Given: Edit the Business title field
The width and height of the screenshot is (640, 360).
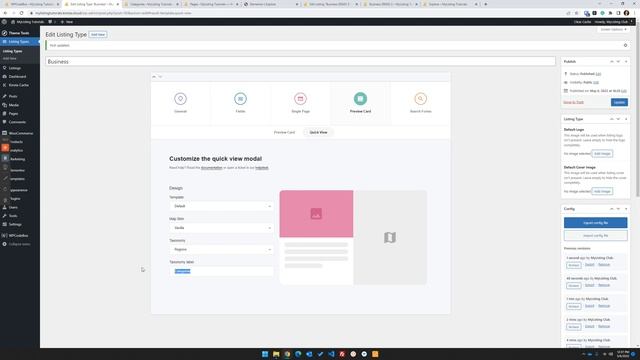Looking at the screenshot, I should coord(300,62).
